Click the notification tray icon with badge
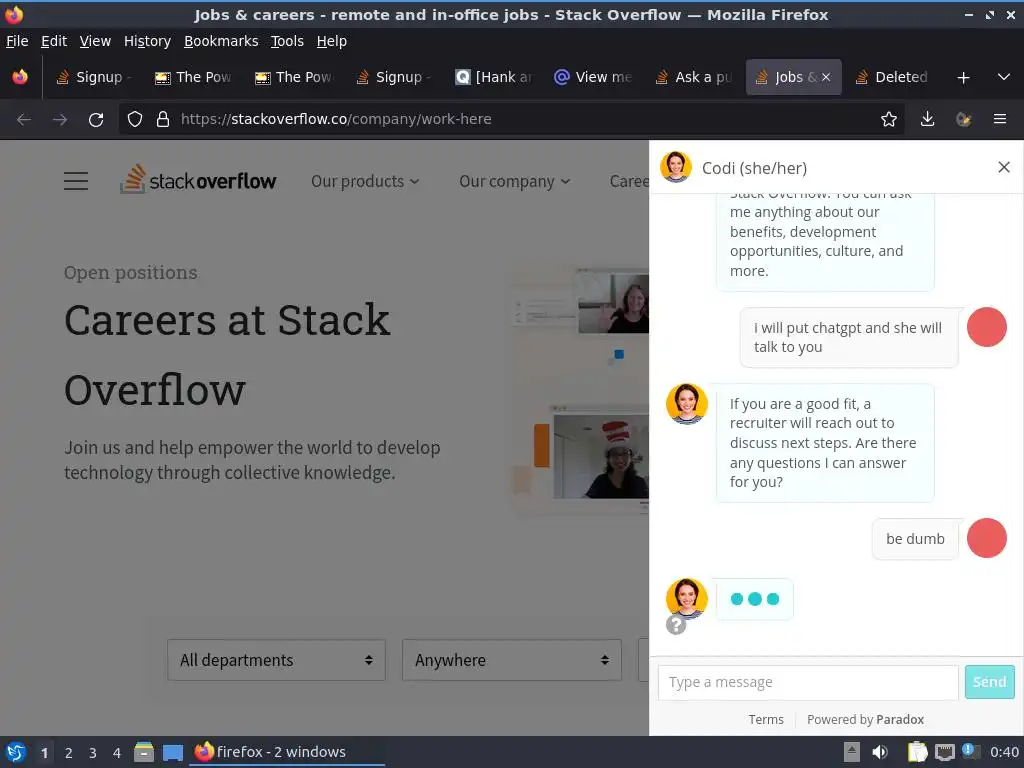Viewport: 1024px width, 768px height. (x=970, y=751)
